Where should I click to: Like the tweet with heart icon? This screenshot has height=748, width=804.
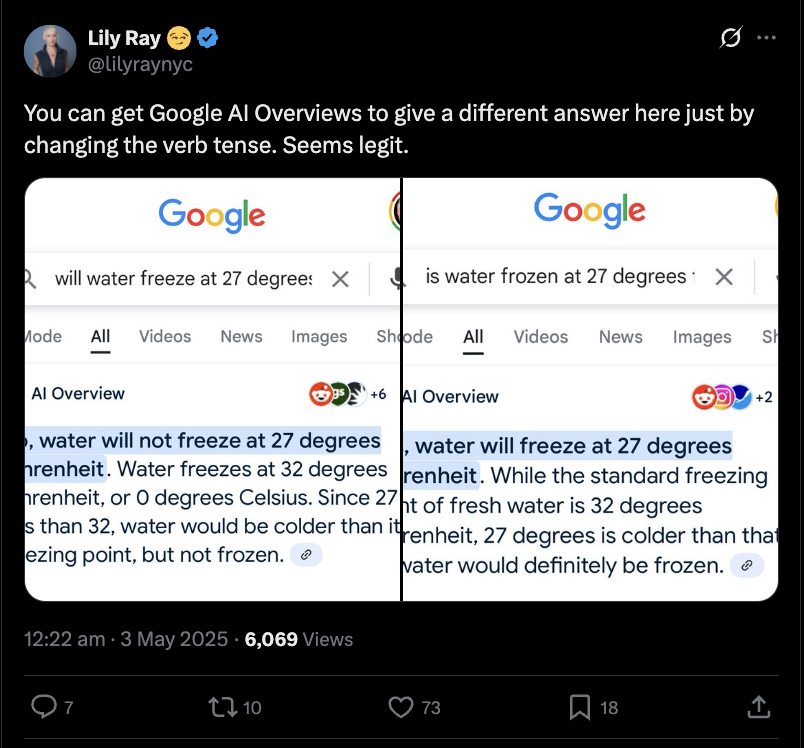(x=401, y=708)
